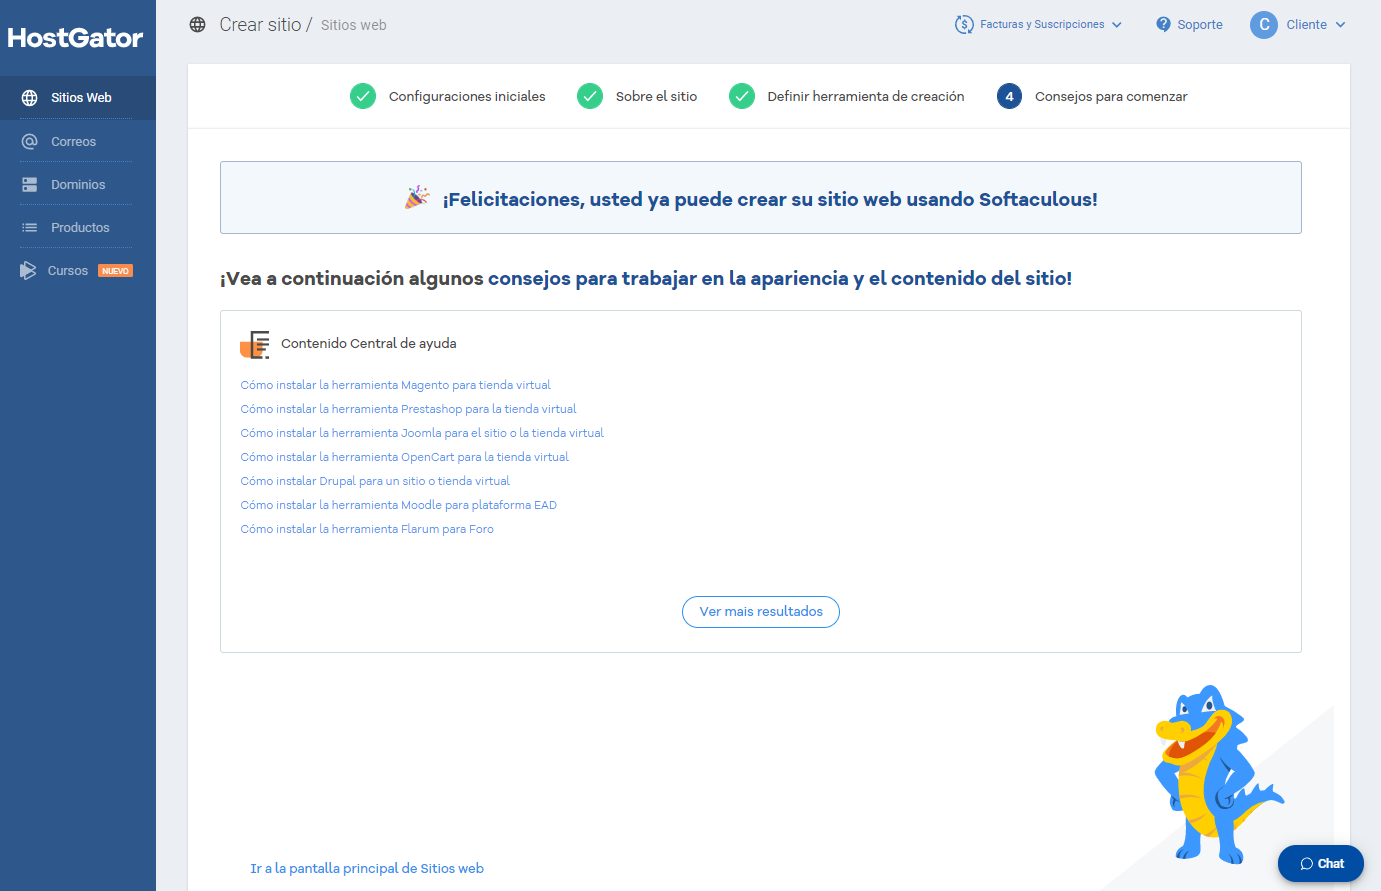The width and height of the screenshot is (1381, 891).
Task: Click the Cliente account name
Action: pyautogui.click(x=1307, y=25)
